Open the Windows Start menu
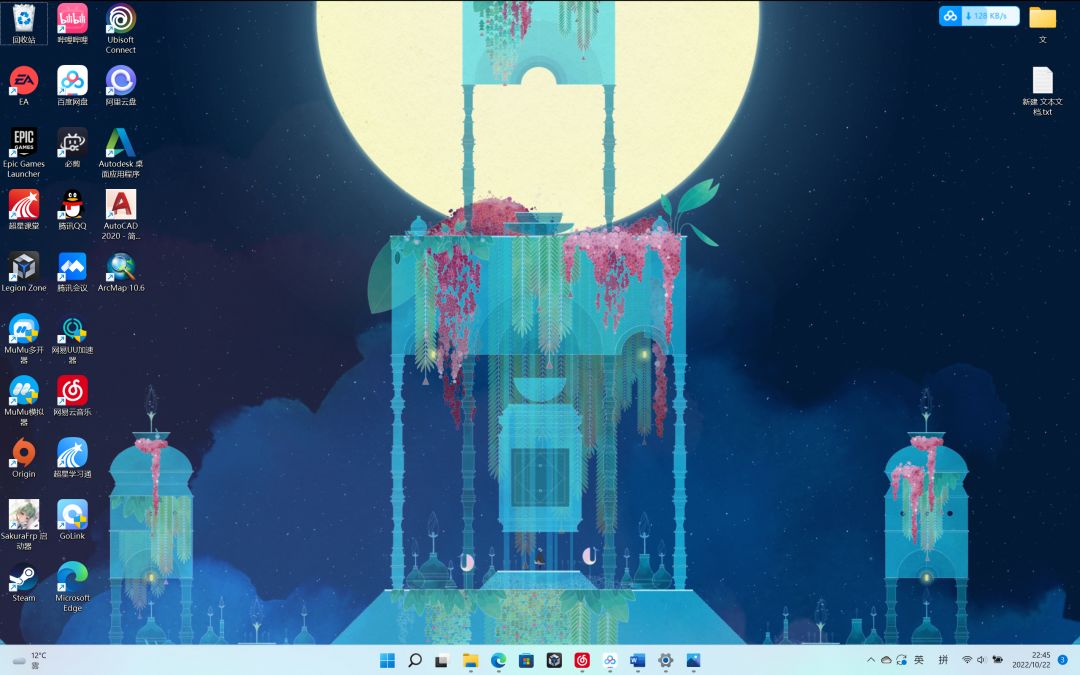The width and height of the screenshot is (1080, 675). [x=388, y=661]
